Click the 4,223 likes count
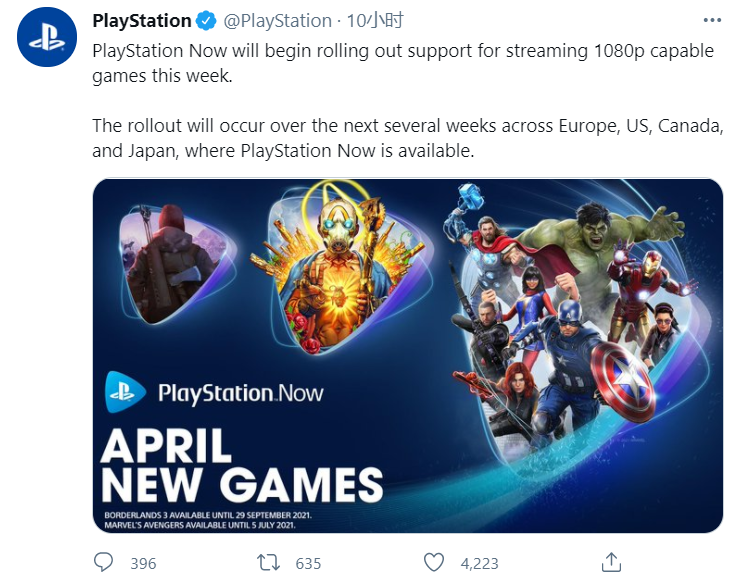Image resolution: width=733 pixels, height=581 pixels. coord(479,563)
